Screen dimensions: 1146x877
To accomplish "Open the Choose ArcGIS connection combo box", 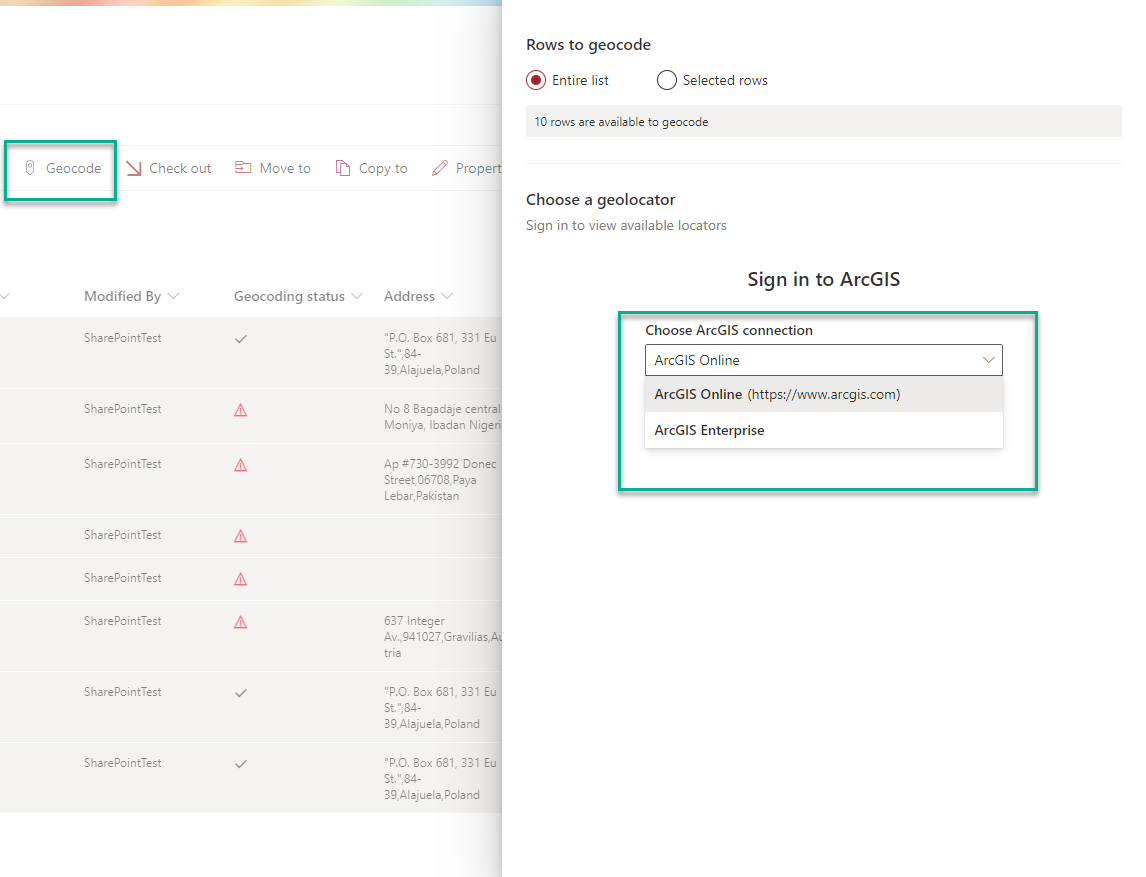I will click(824, 360).
